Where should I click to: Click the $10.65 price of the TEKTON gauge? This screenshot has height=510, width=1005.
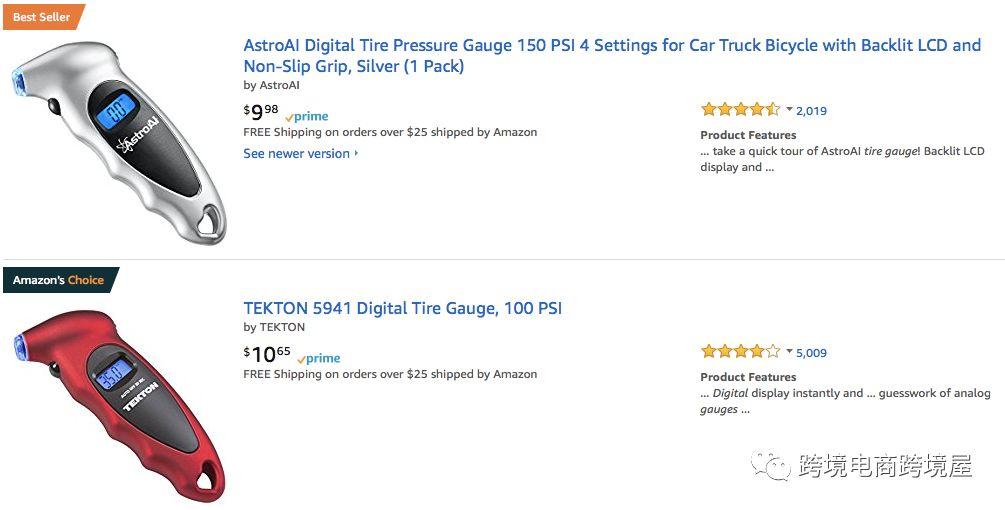click(266, 354)
